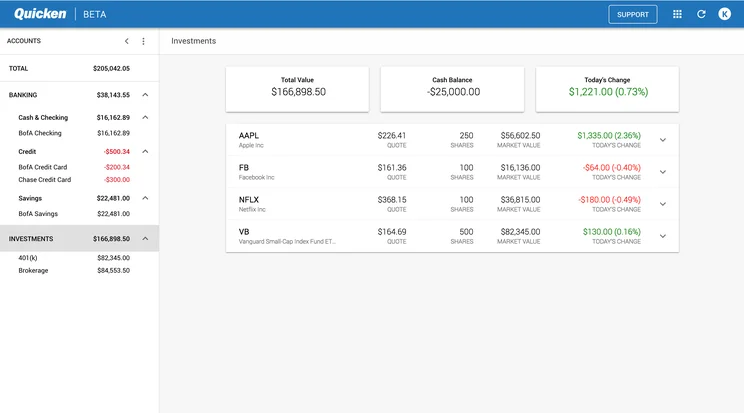Expand the NFLX holding row
744x413 pixels.
click(x=663, y=204)
